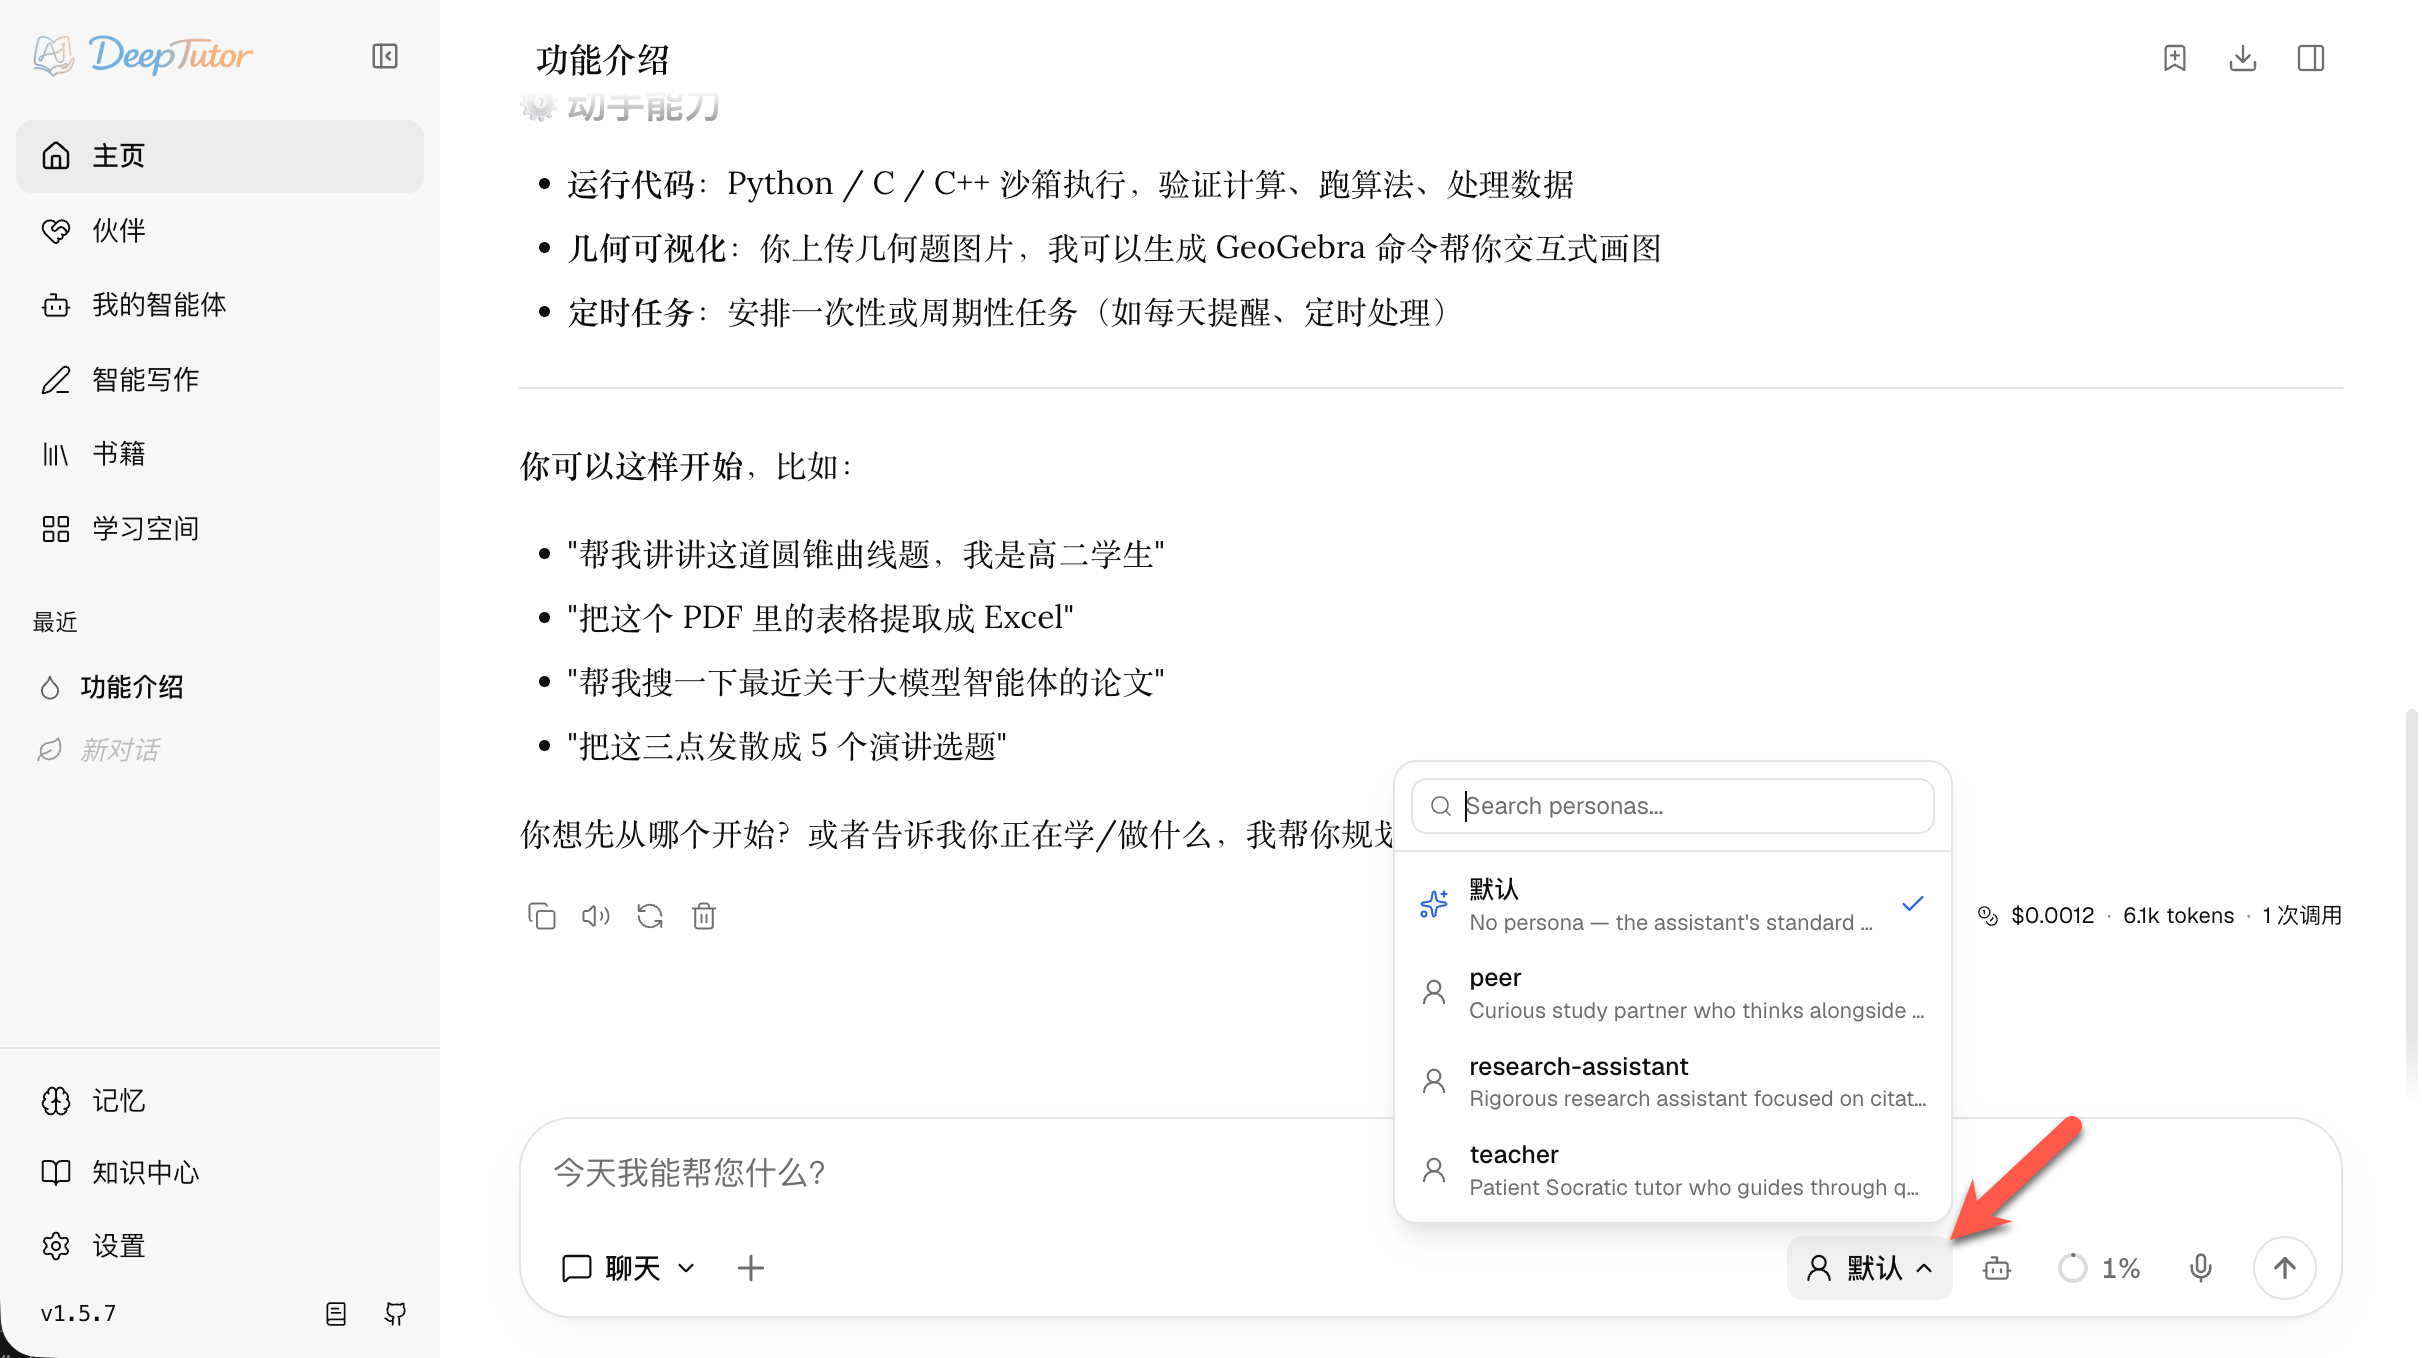Open the agent selector robot icon
This screenshot has width=2422, height=1358.
click(1997, 1268)
